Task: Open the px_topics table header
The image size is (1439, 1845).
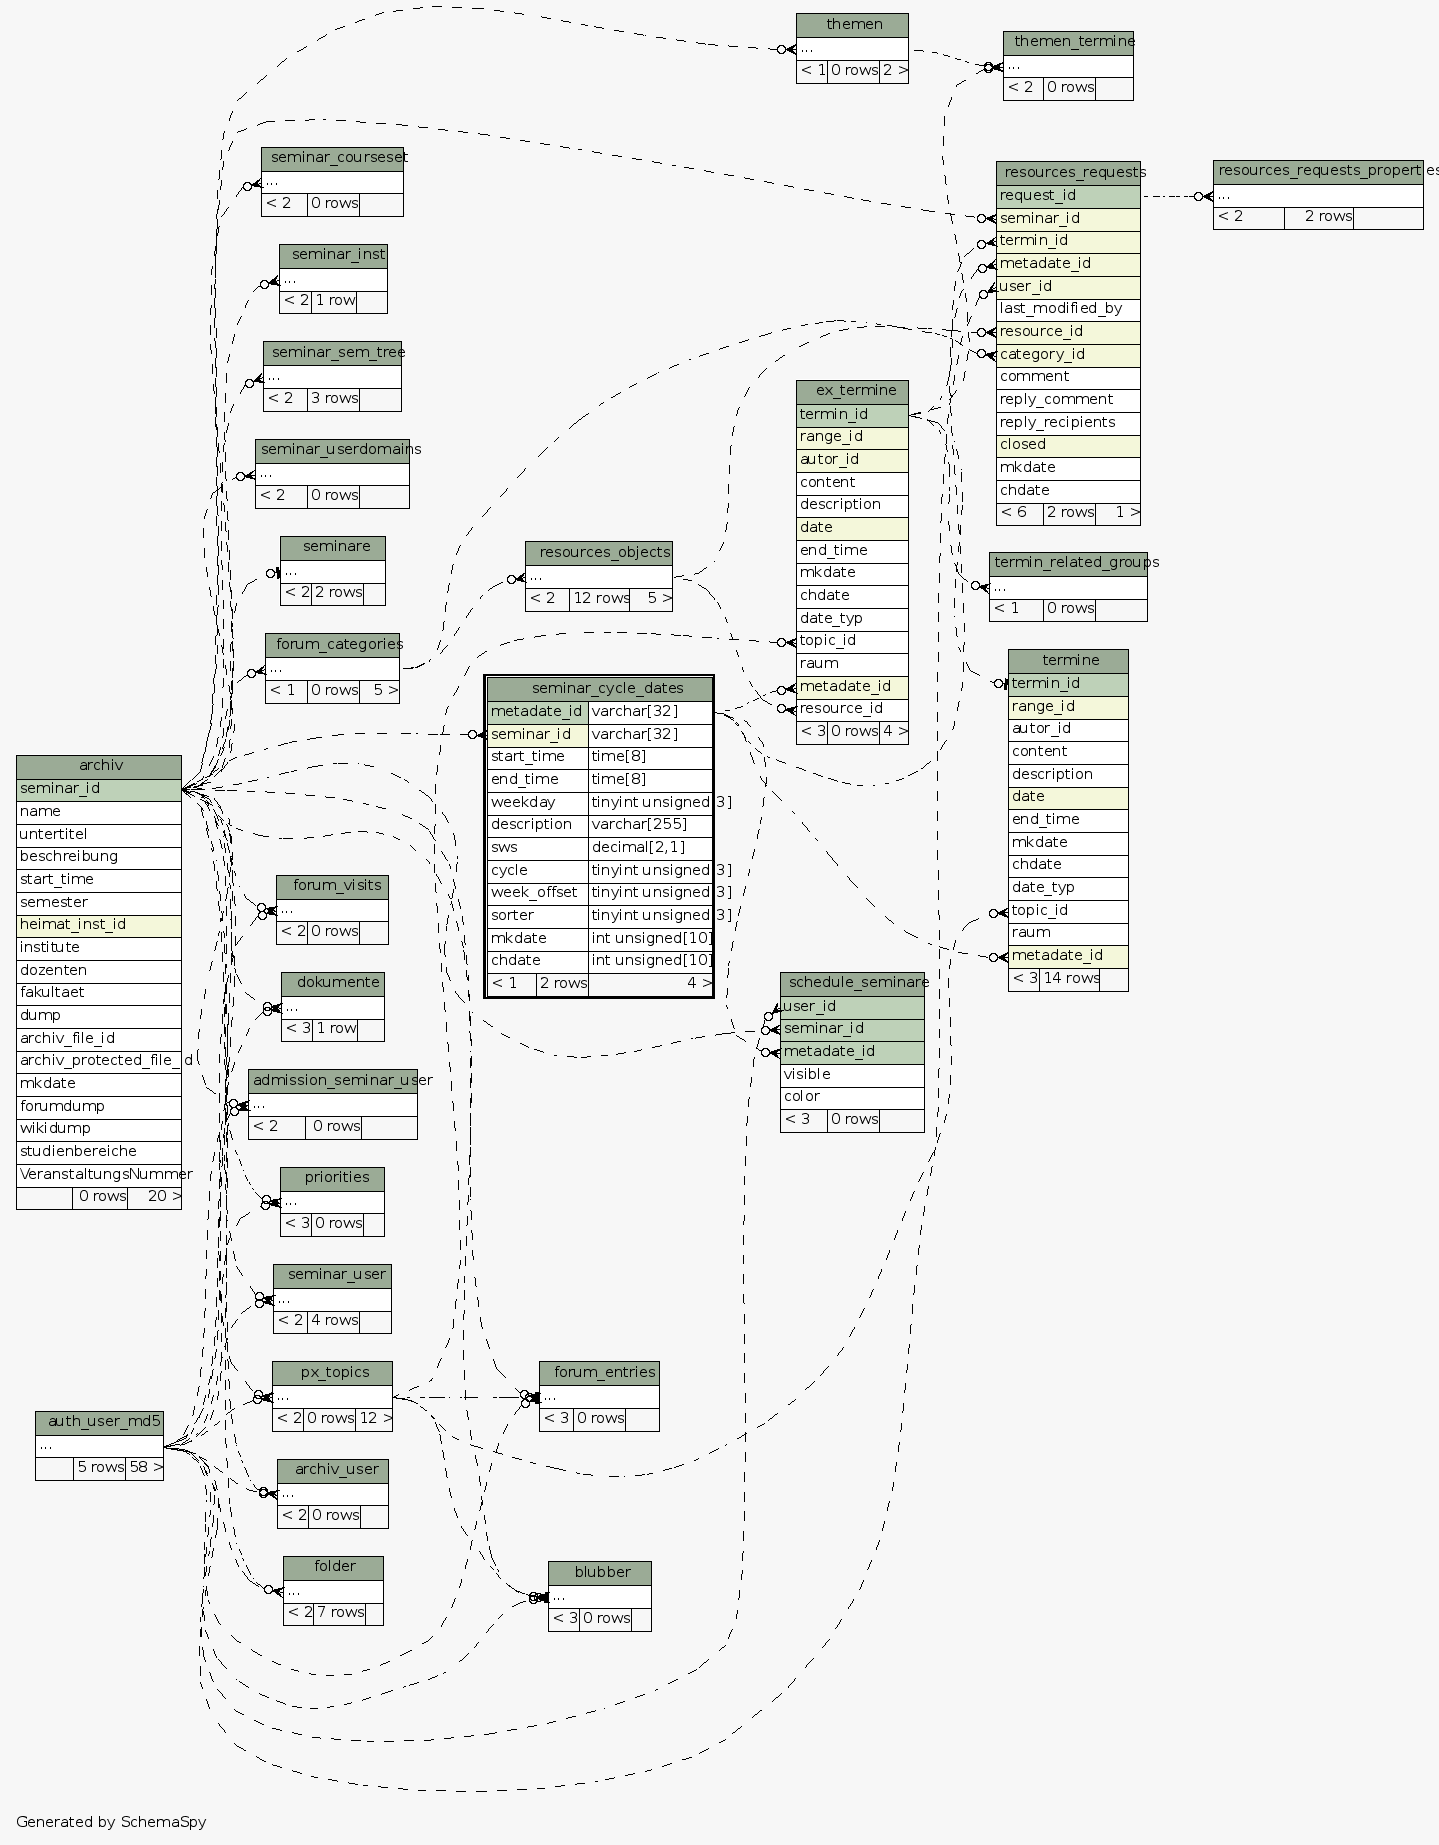Action: click(332, 1373)
